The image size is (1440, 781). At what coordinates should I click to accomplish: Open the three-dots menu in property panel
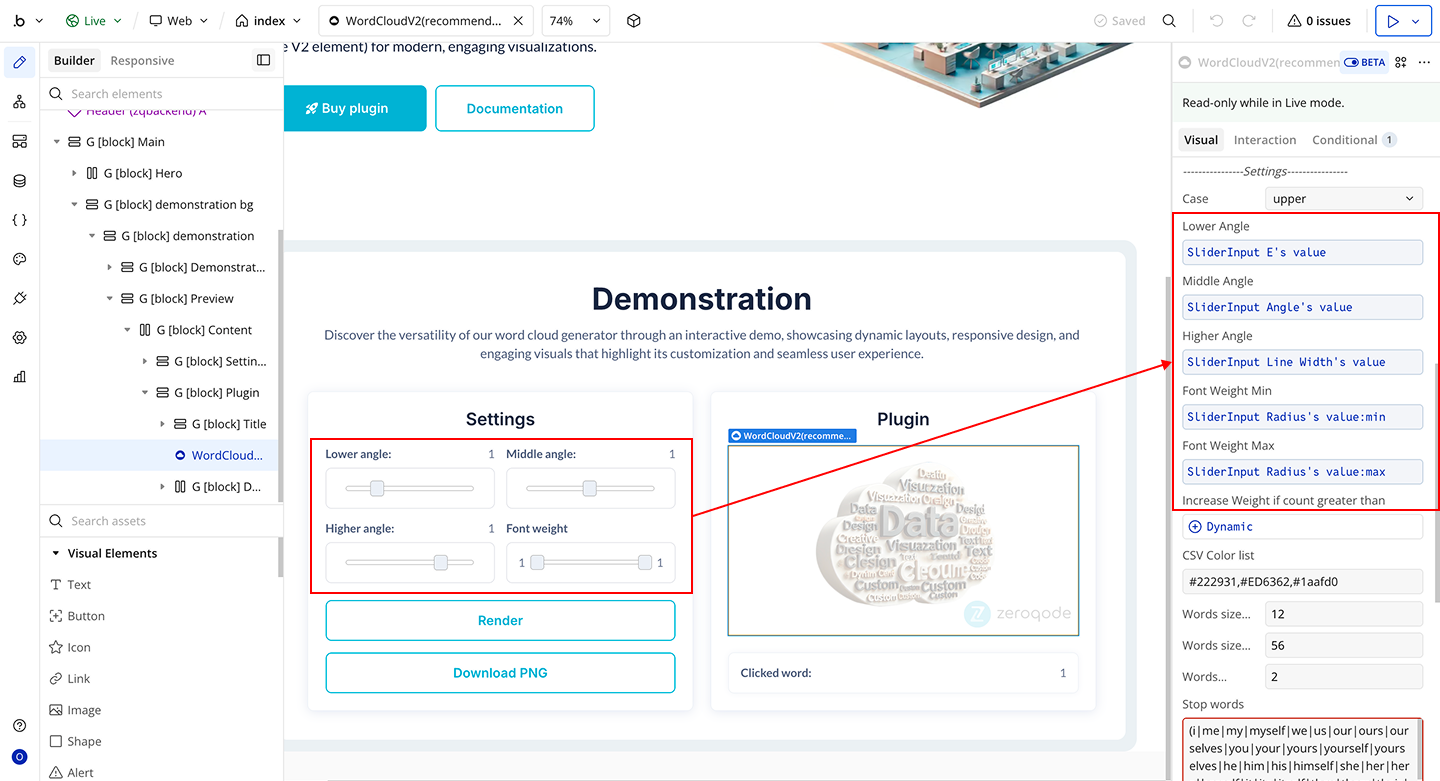click(x=1422, y=62)
